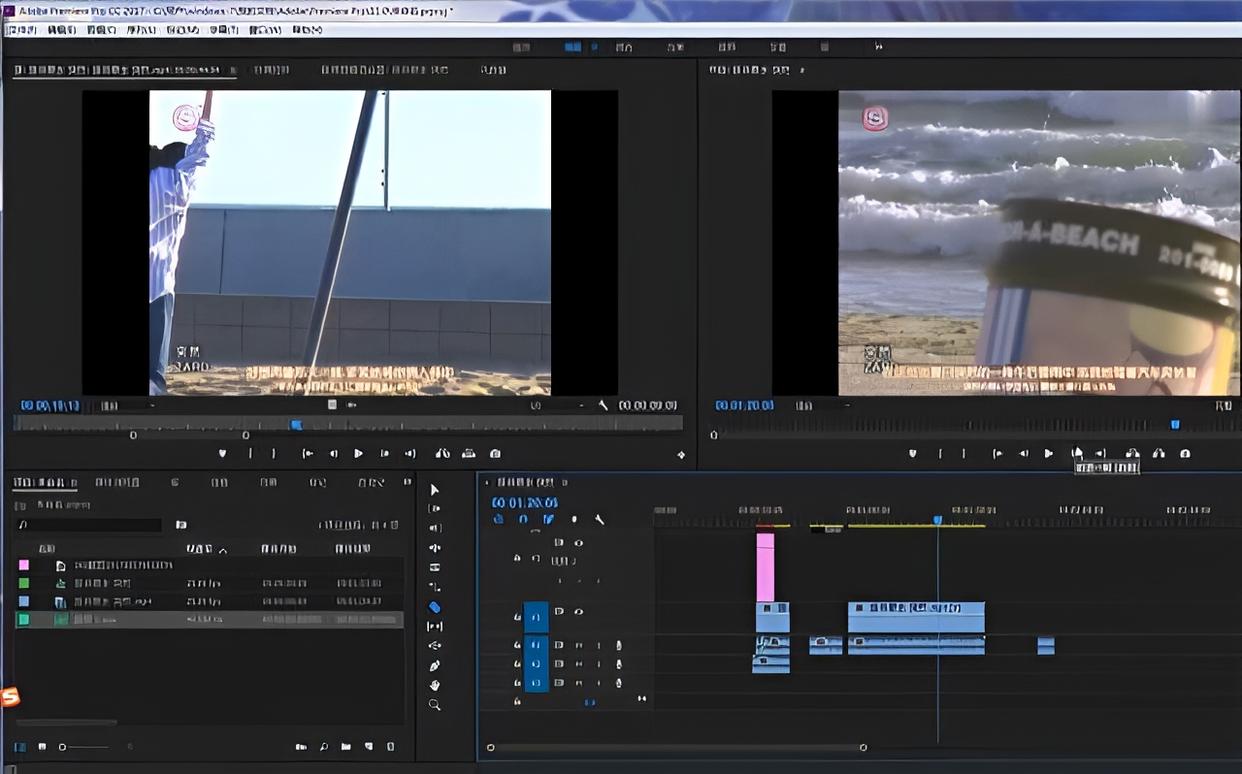Open the Program monitor panel menu
Image resolution: width=1242 pixels, height=774 pixels.
[802, 70]
